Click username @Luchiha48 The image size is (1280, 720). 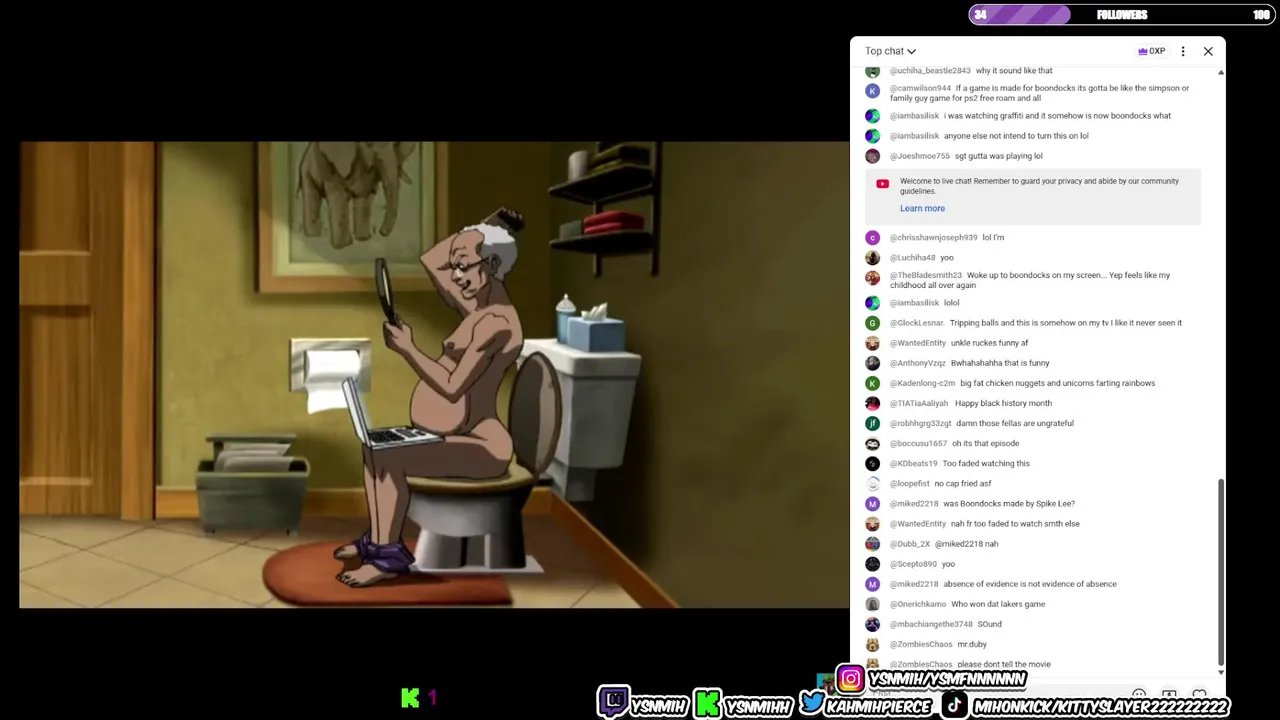pos(912,258)
